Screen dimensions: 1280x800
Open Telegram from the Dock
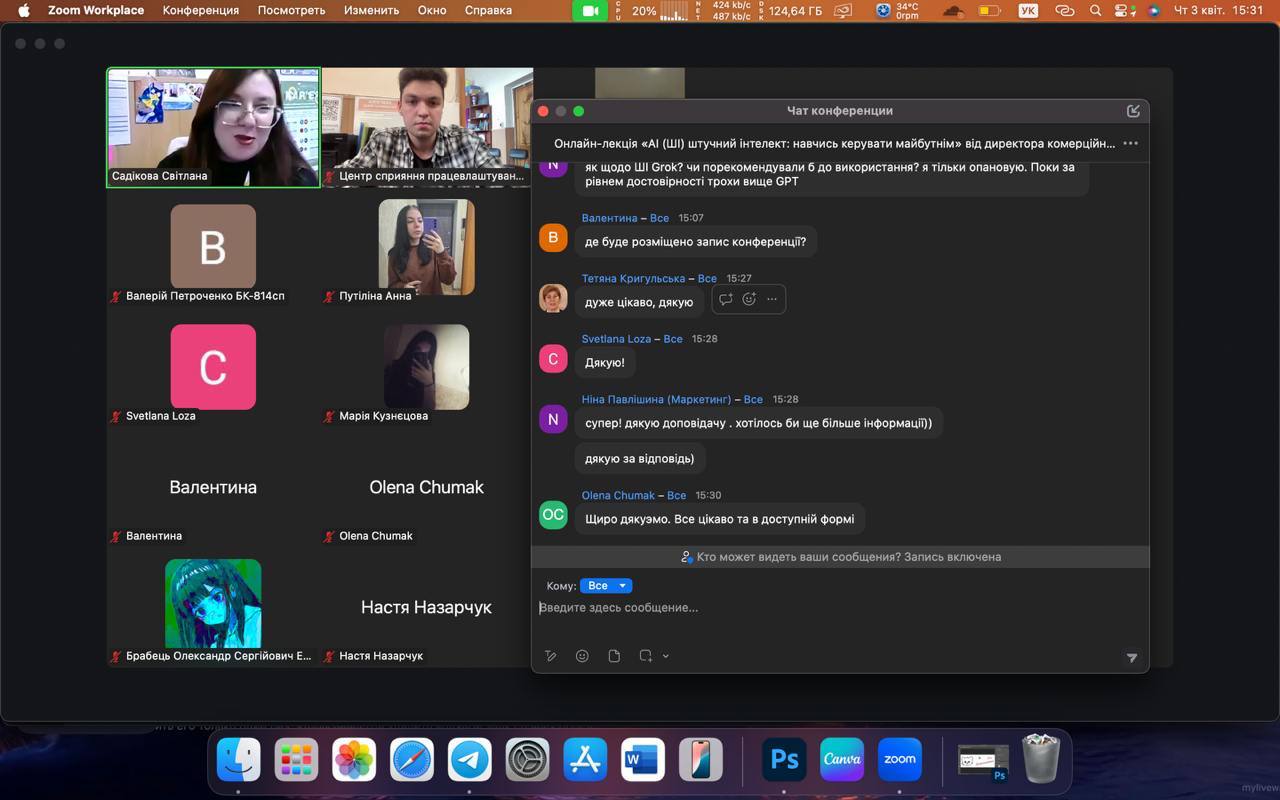pyautogui.click(x=469, y=760)
